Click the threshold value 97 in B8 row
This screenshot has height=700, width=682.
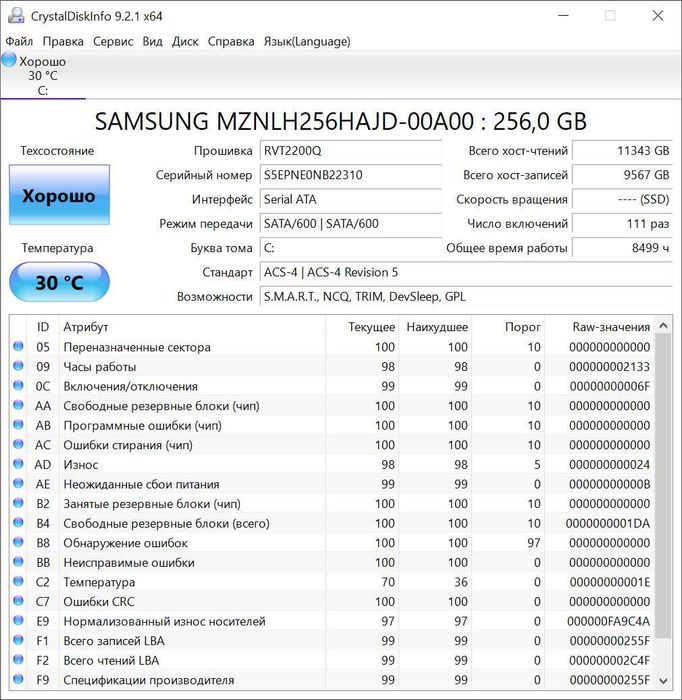point(533,543)
